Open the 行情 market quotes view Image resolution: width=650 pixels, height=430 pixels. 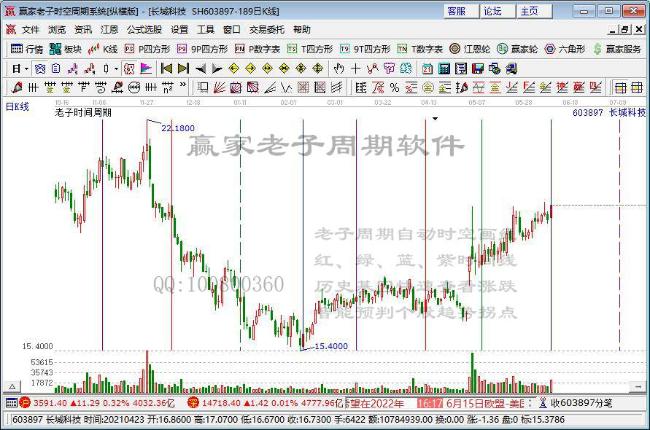(x=27, y=49)
